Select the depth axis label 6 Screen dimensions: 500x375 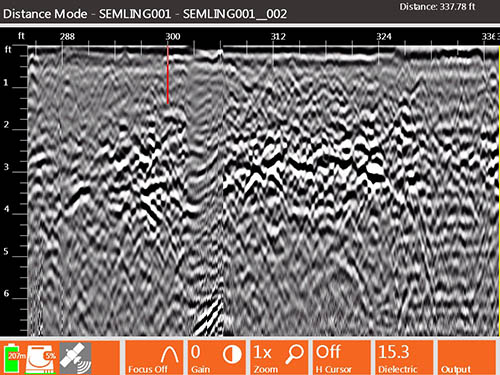tap(6, 293)
